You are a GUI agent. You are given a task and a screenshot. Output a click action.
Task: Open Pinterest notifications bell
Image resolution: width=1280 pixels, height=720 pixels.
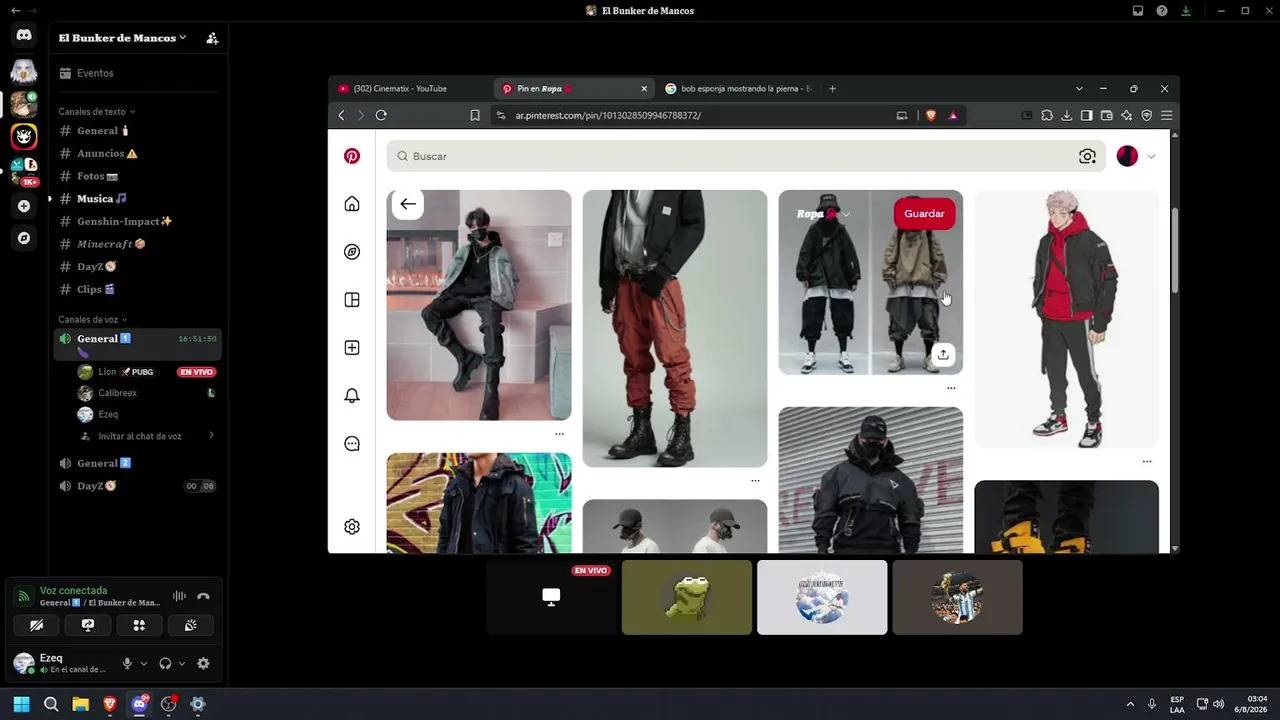352,396
